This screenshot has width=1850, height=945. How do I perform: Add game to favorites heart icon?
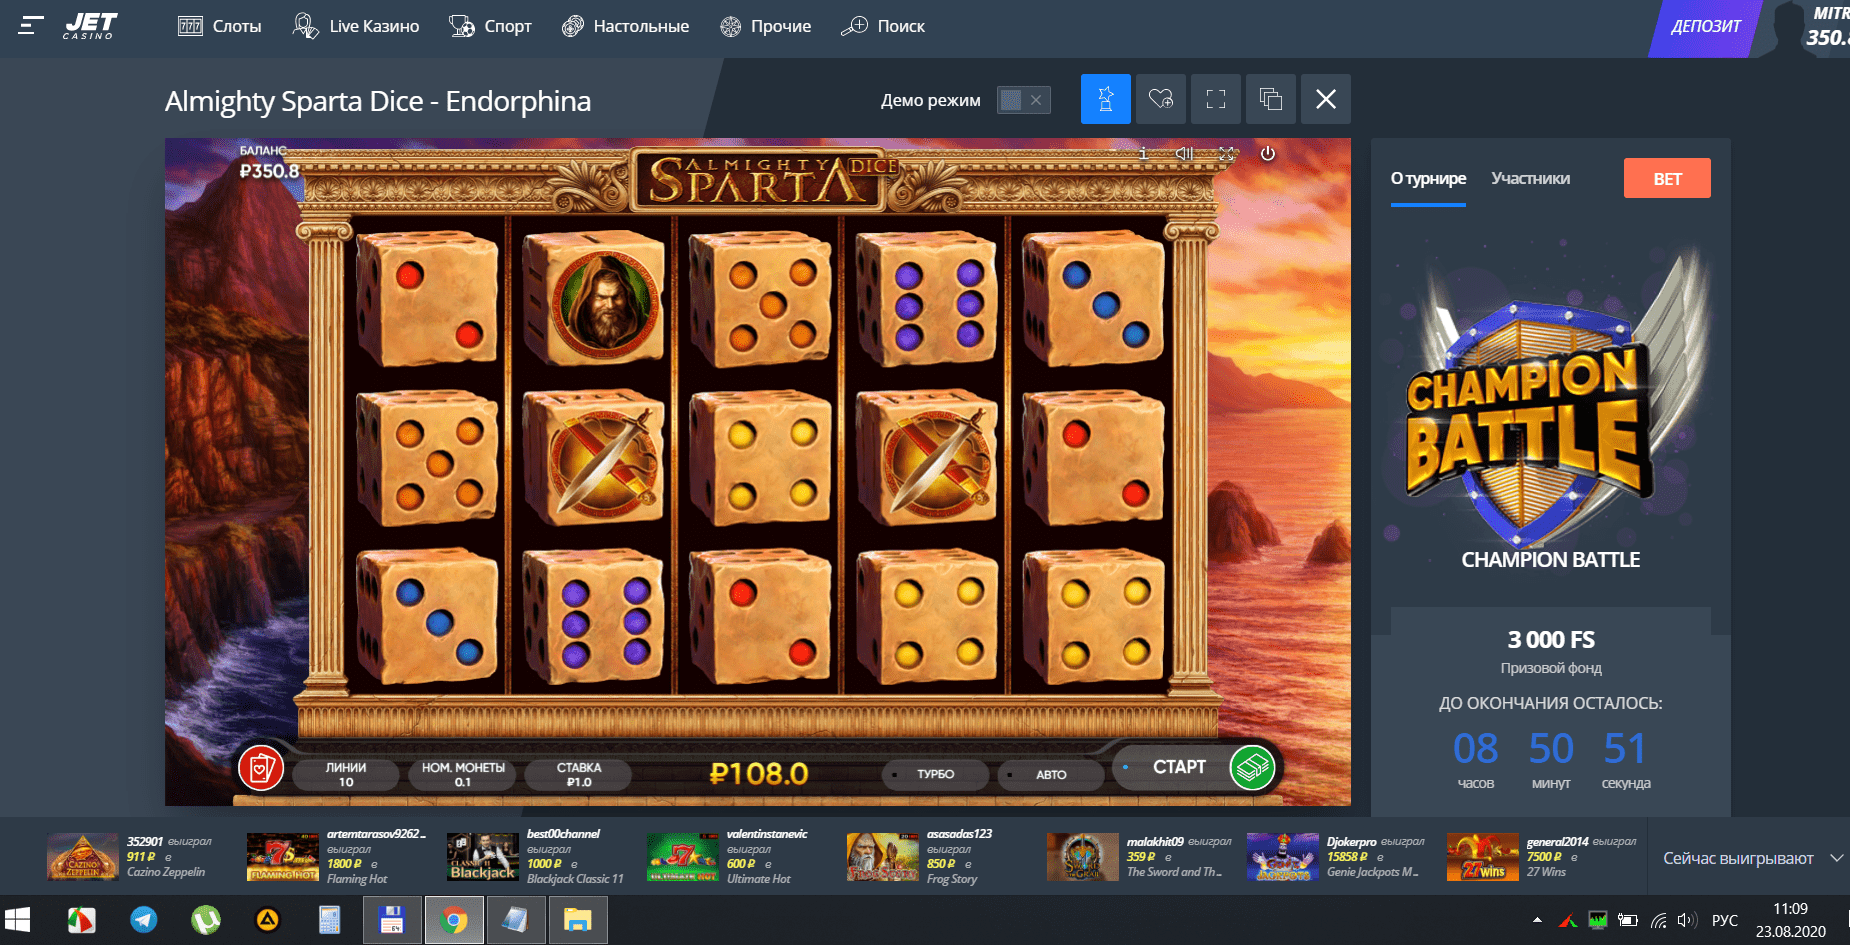click(1161, 99)
